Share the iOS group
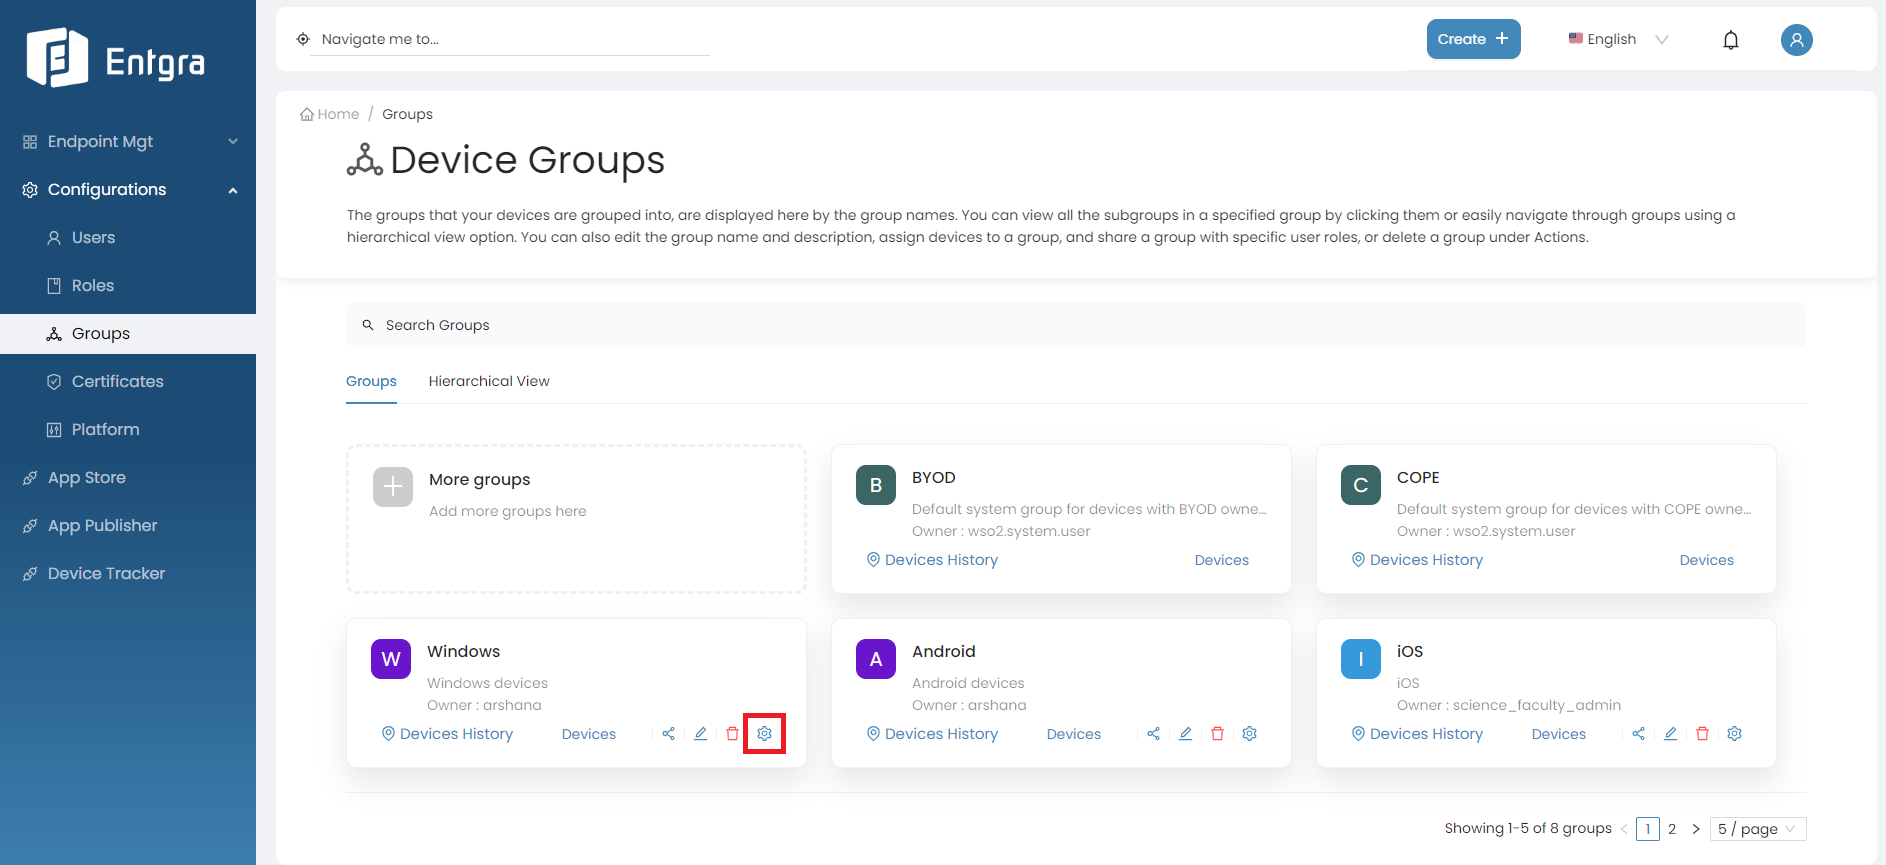Image resolution: width=1886 pixels, height=865 pixels. (1639, 734)
